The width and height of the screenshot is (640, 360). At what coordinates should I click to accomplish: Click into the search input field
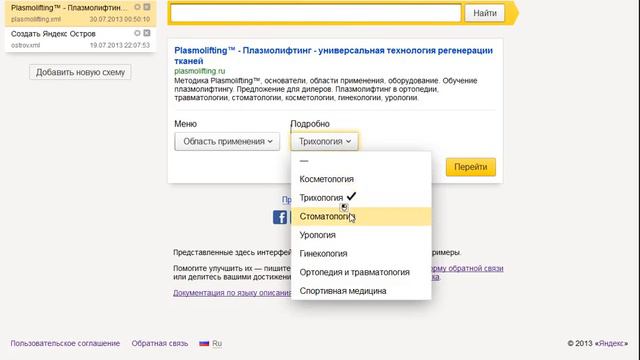(x=316, y=13)
